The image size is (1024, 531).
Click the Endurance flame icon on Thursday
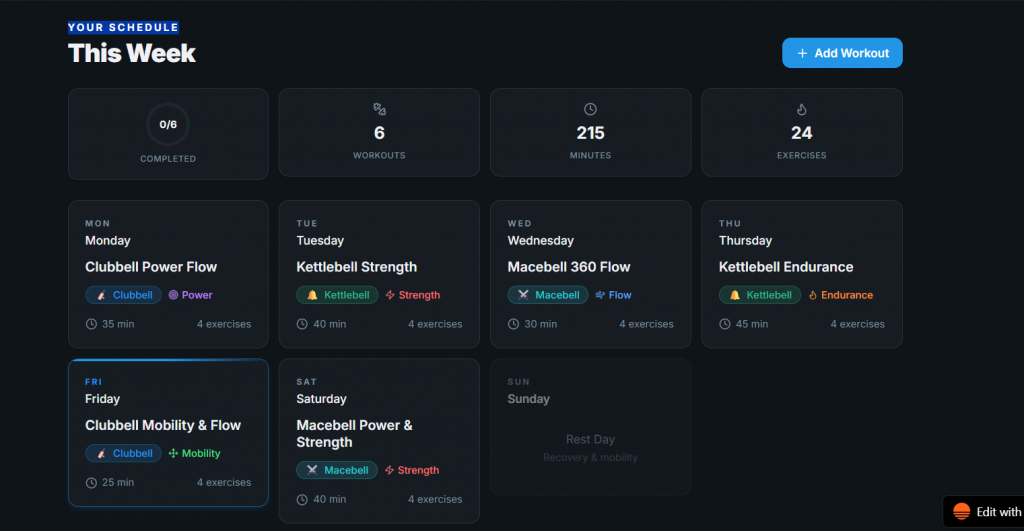(813, 295)
